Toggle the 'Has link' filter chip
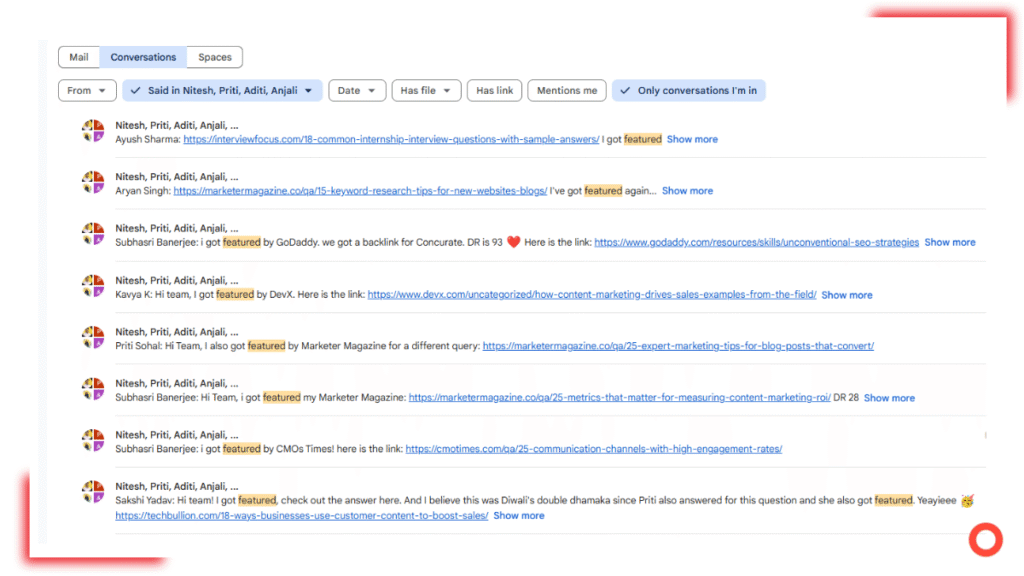 (x=494, y=91)
